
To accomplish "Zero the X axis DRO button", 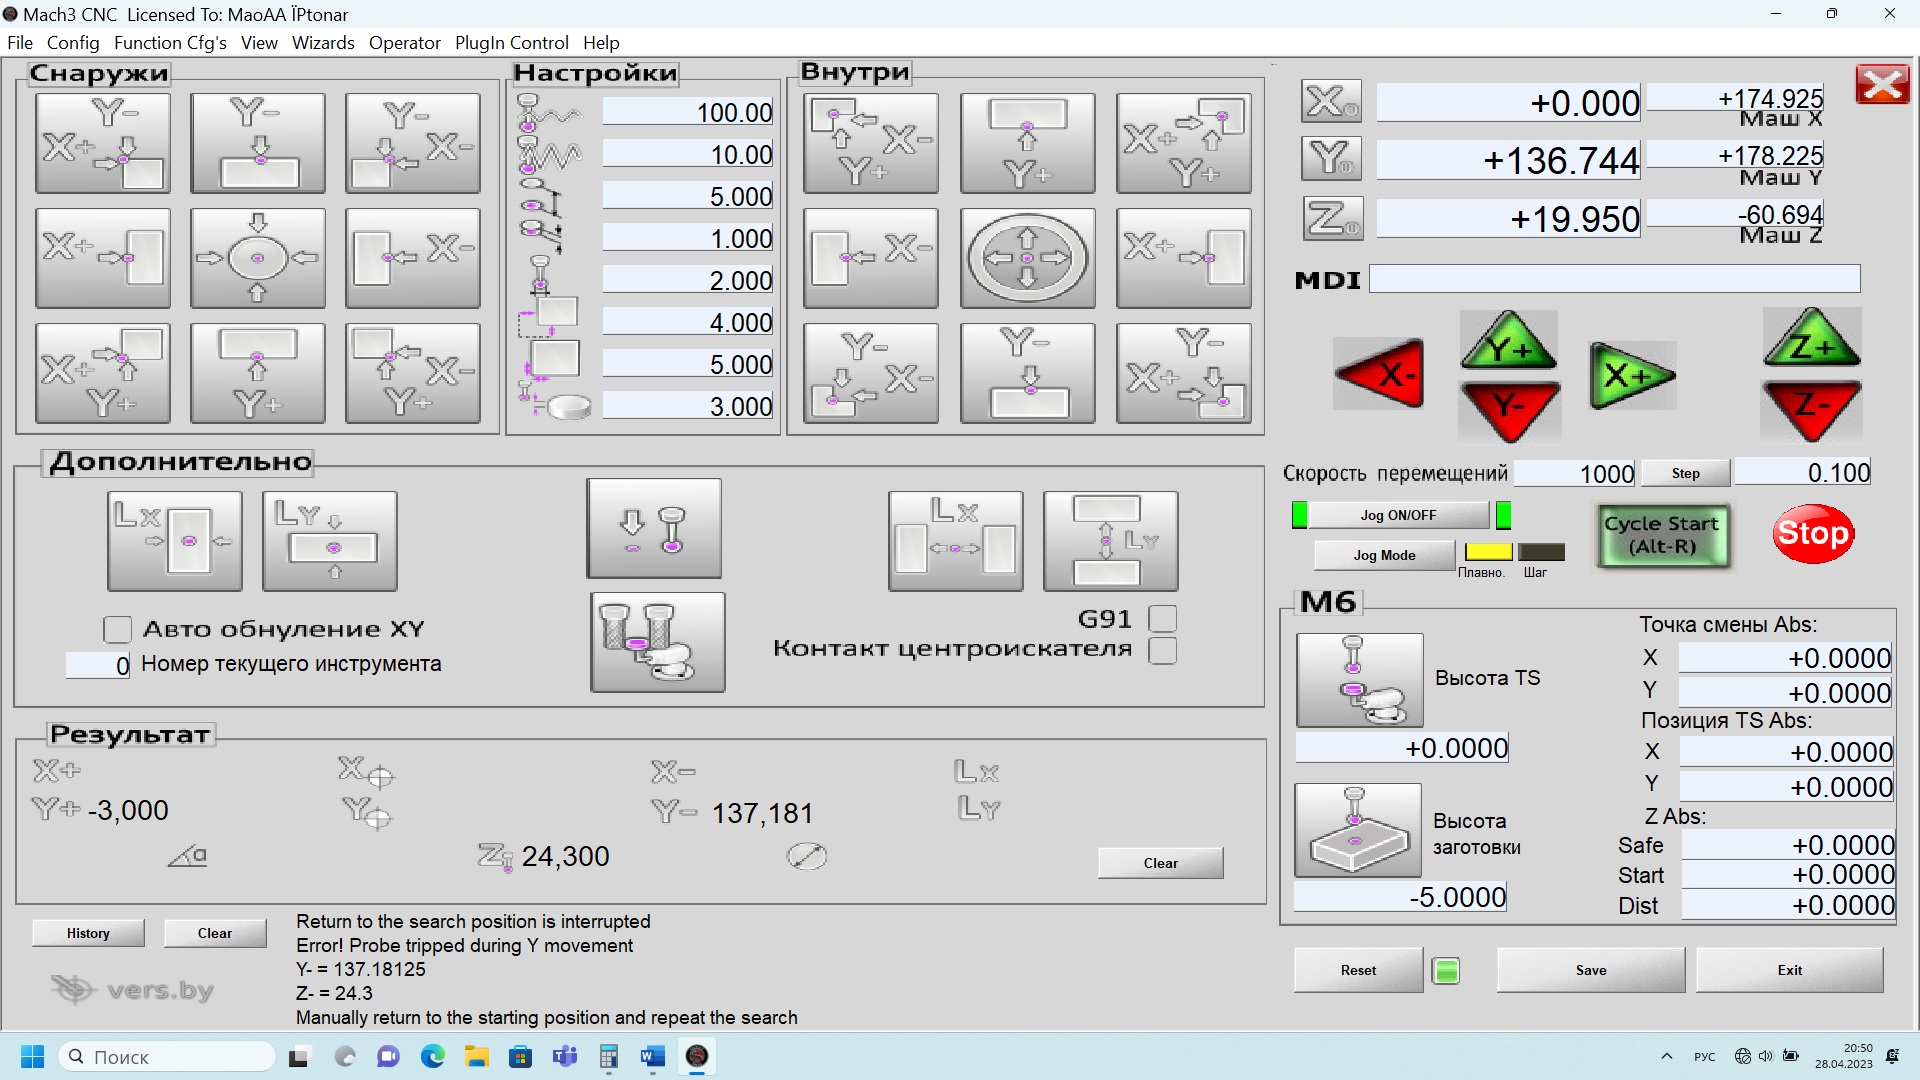I will click(1331, 101).
